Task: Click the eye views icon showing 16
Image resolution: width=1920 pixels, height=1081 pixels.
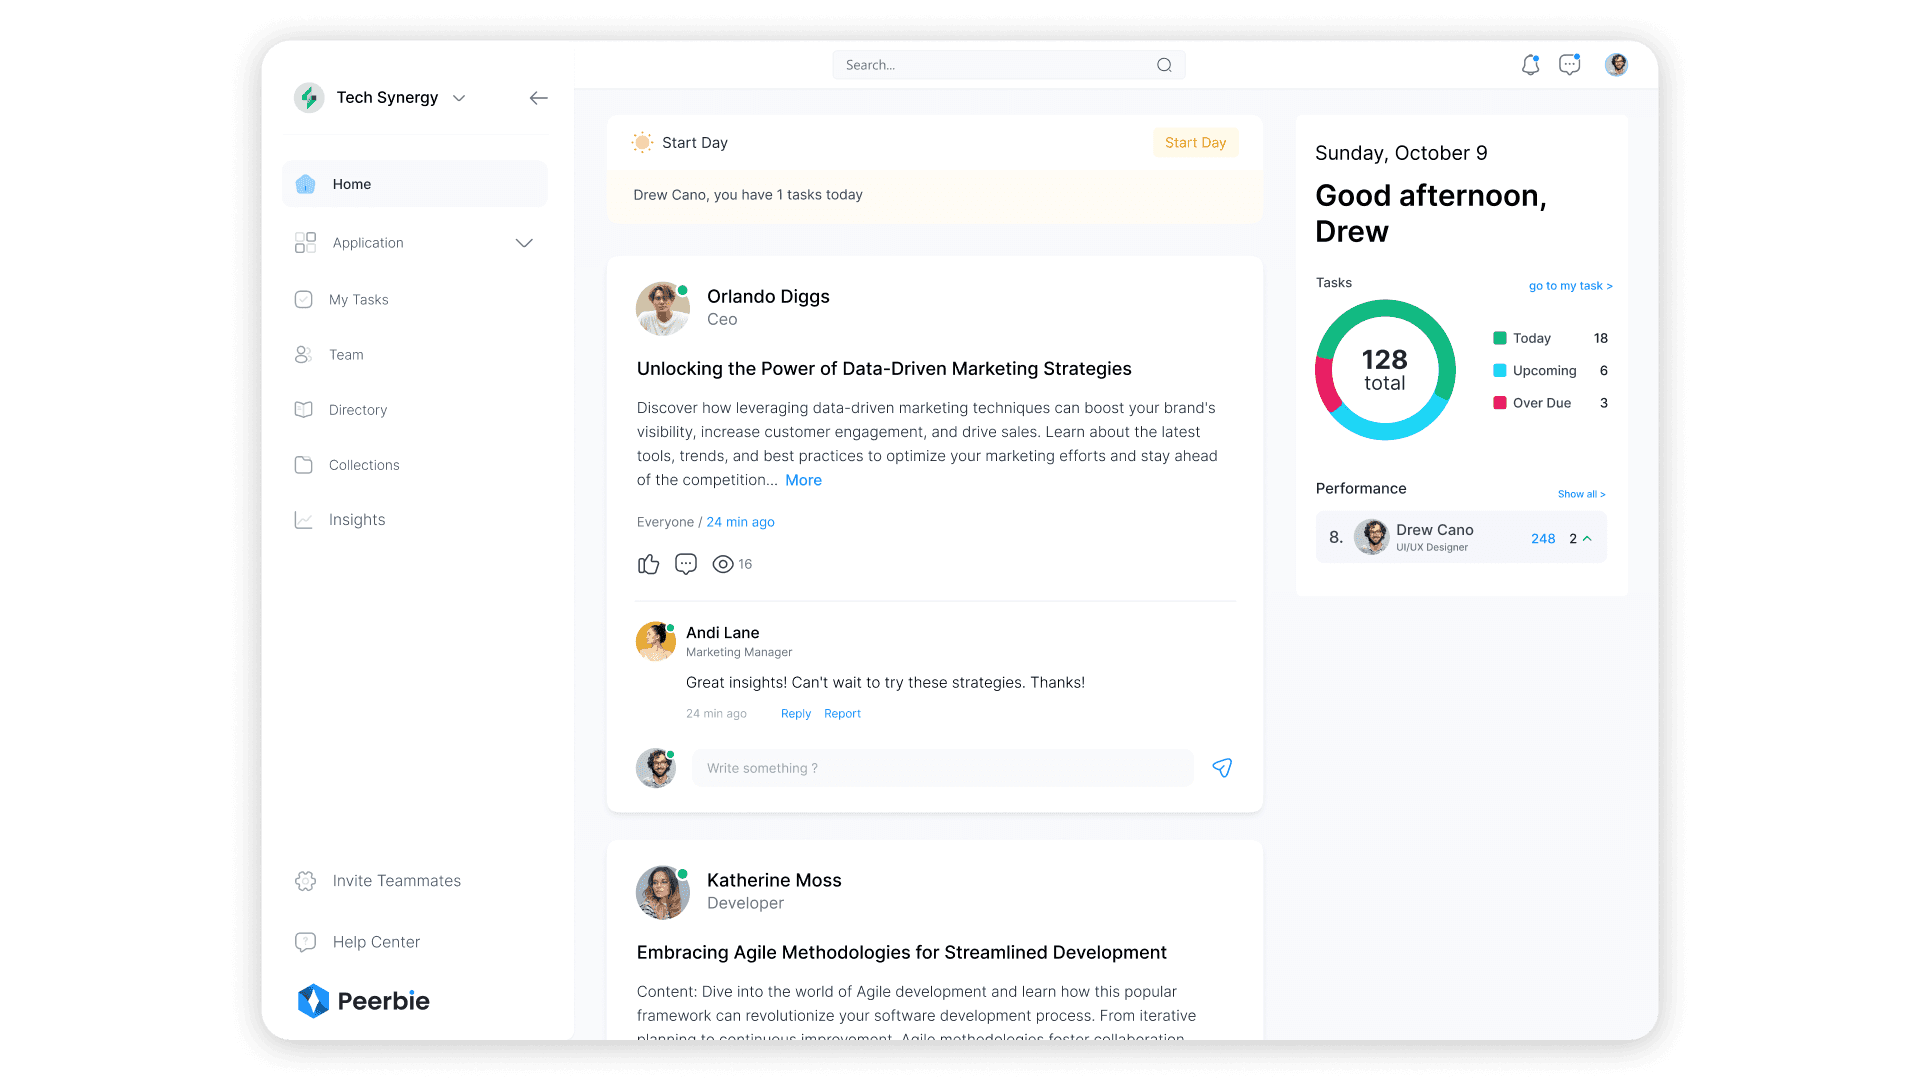Action: coord(722,564)
